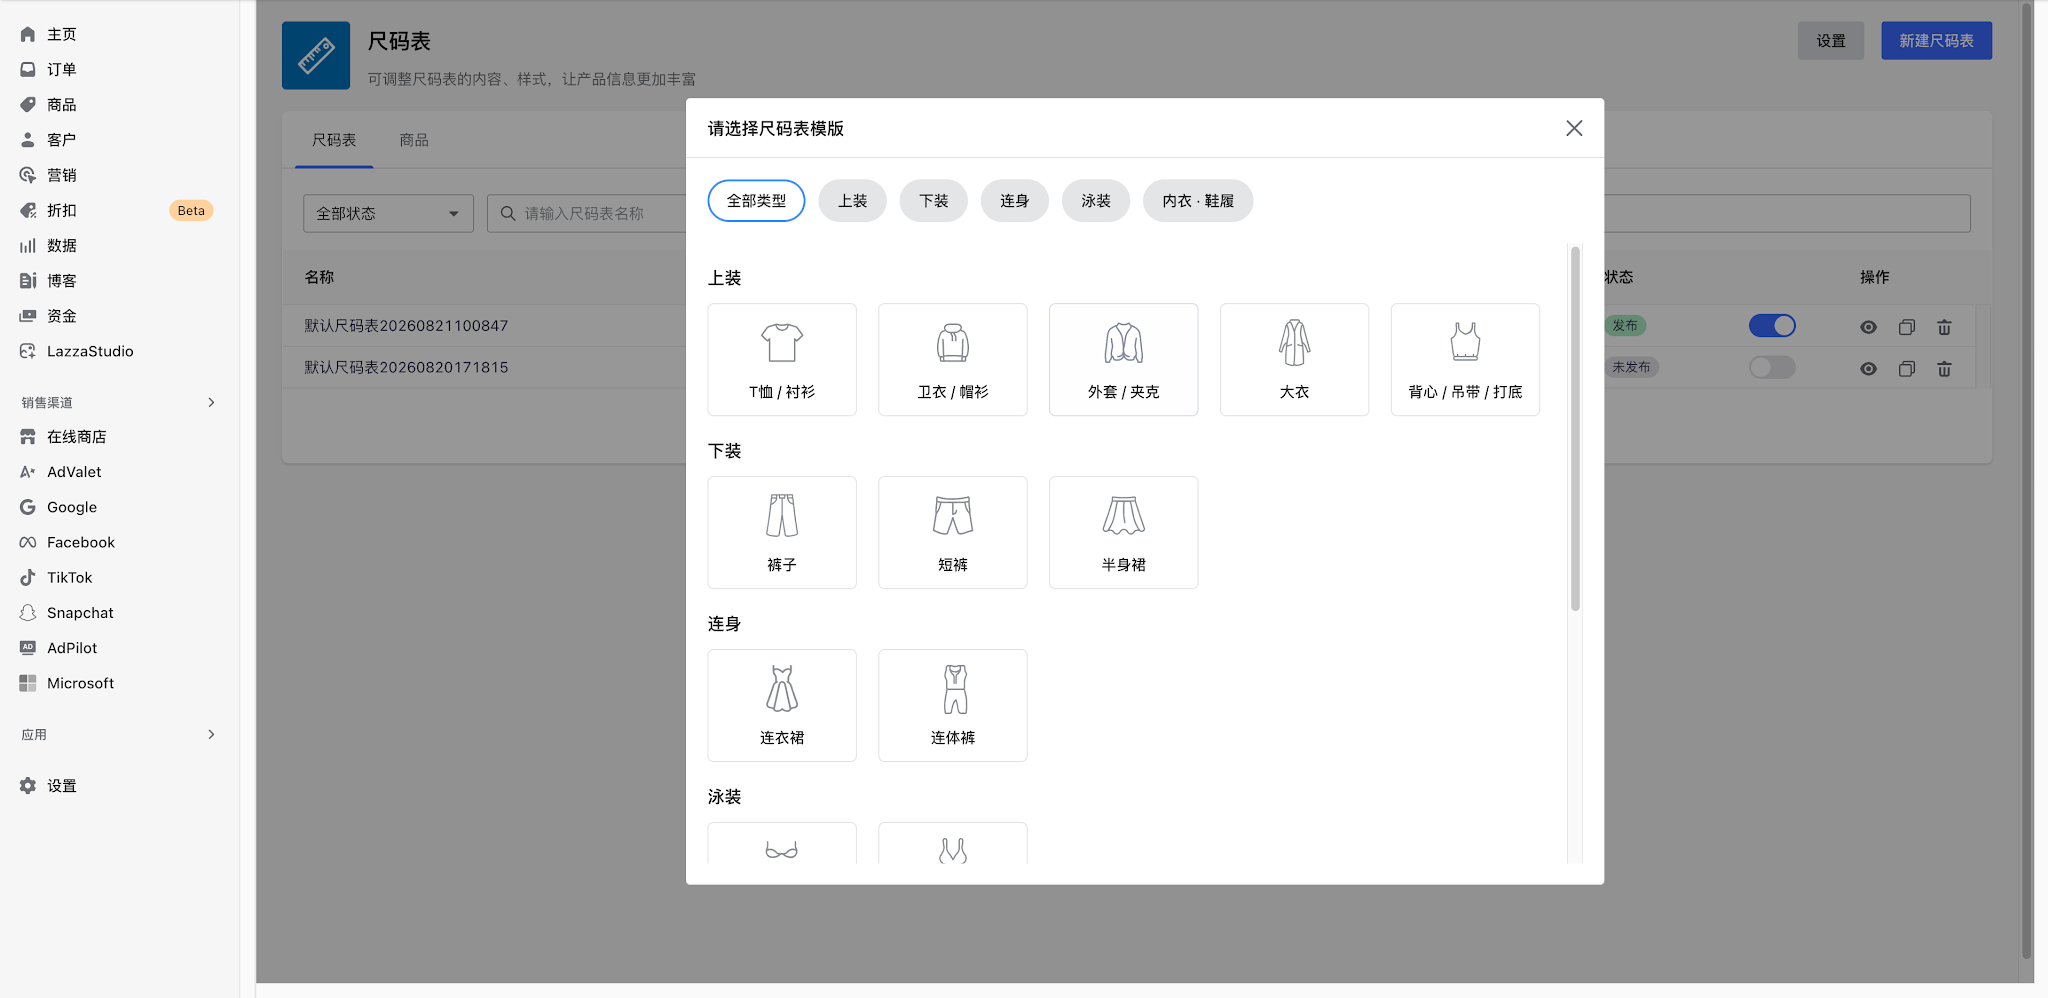2048x998 pixels.
Task: Filter templates by 内衣 · 鞋履
Action: [1198, 201]
